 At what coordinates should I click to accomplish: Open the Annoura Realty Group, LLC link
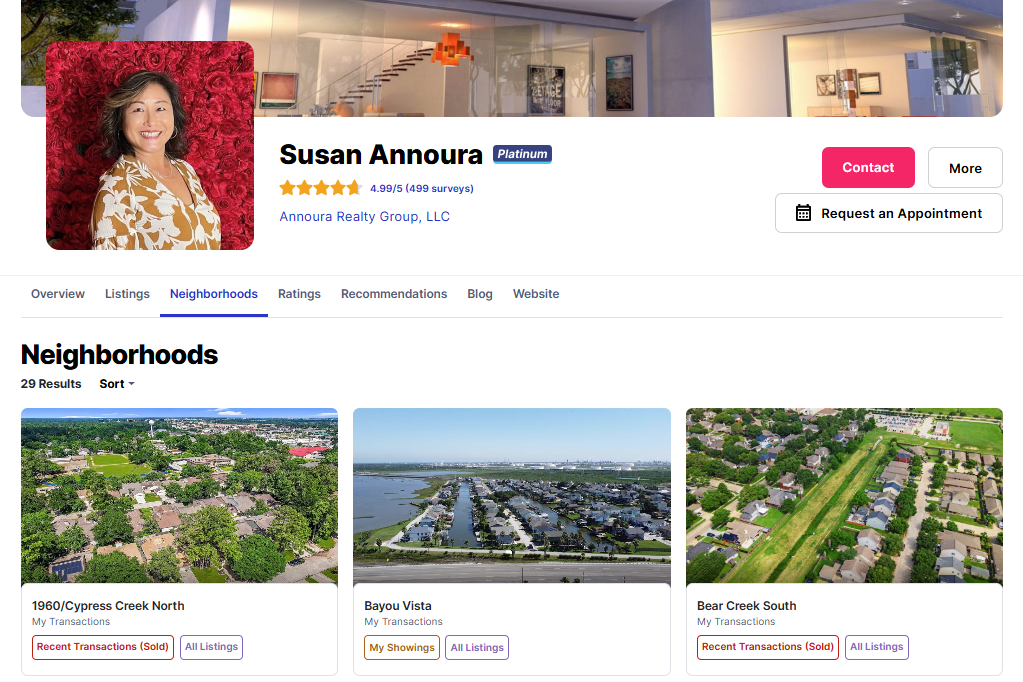(x=365, y=217)
